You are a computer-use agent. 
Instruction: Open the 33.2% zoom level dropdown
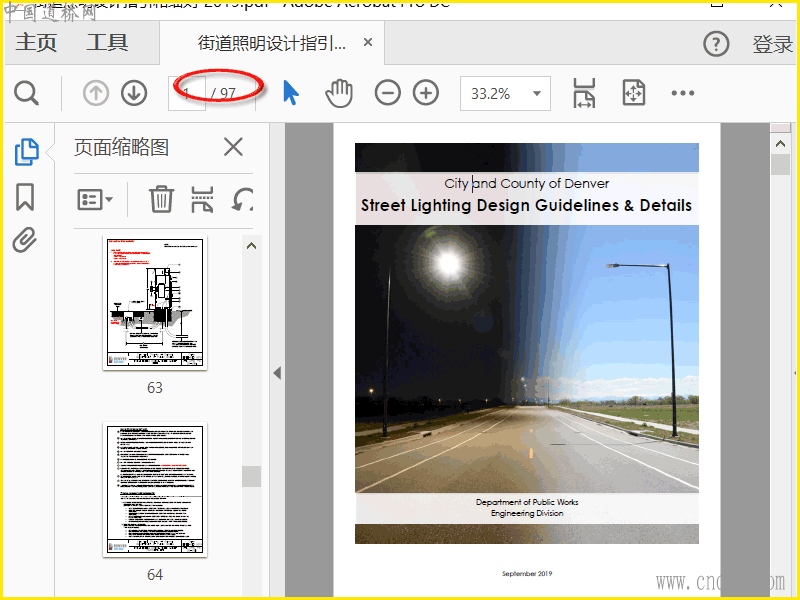pos(538,94)
